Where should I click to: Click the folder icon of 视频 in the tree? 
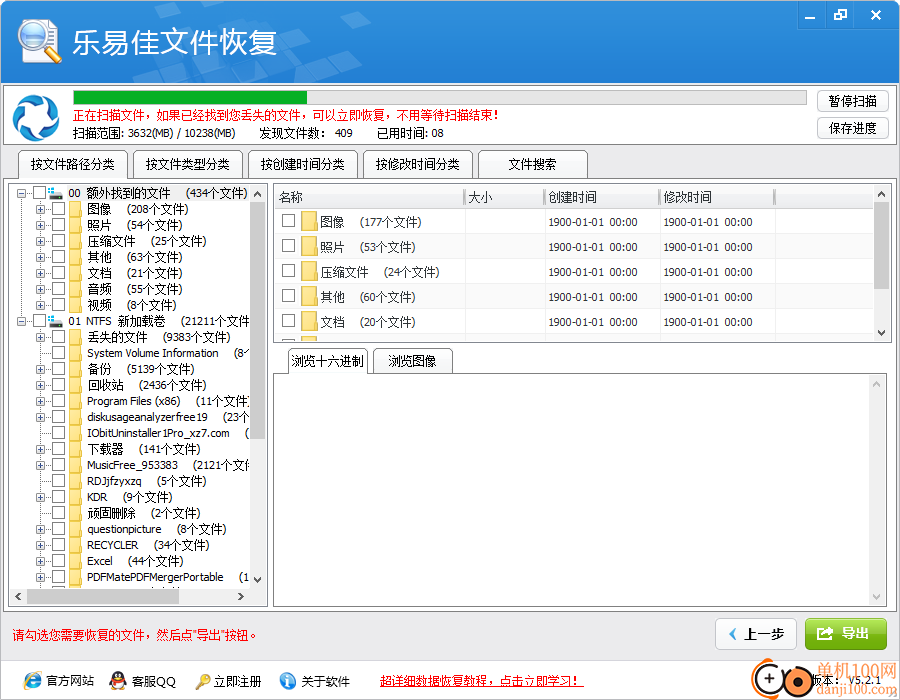(x=76, y=305)
